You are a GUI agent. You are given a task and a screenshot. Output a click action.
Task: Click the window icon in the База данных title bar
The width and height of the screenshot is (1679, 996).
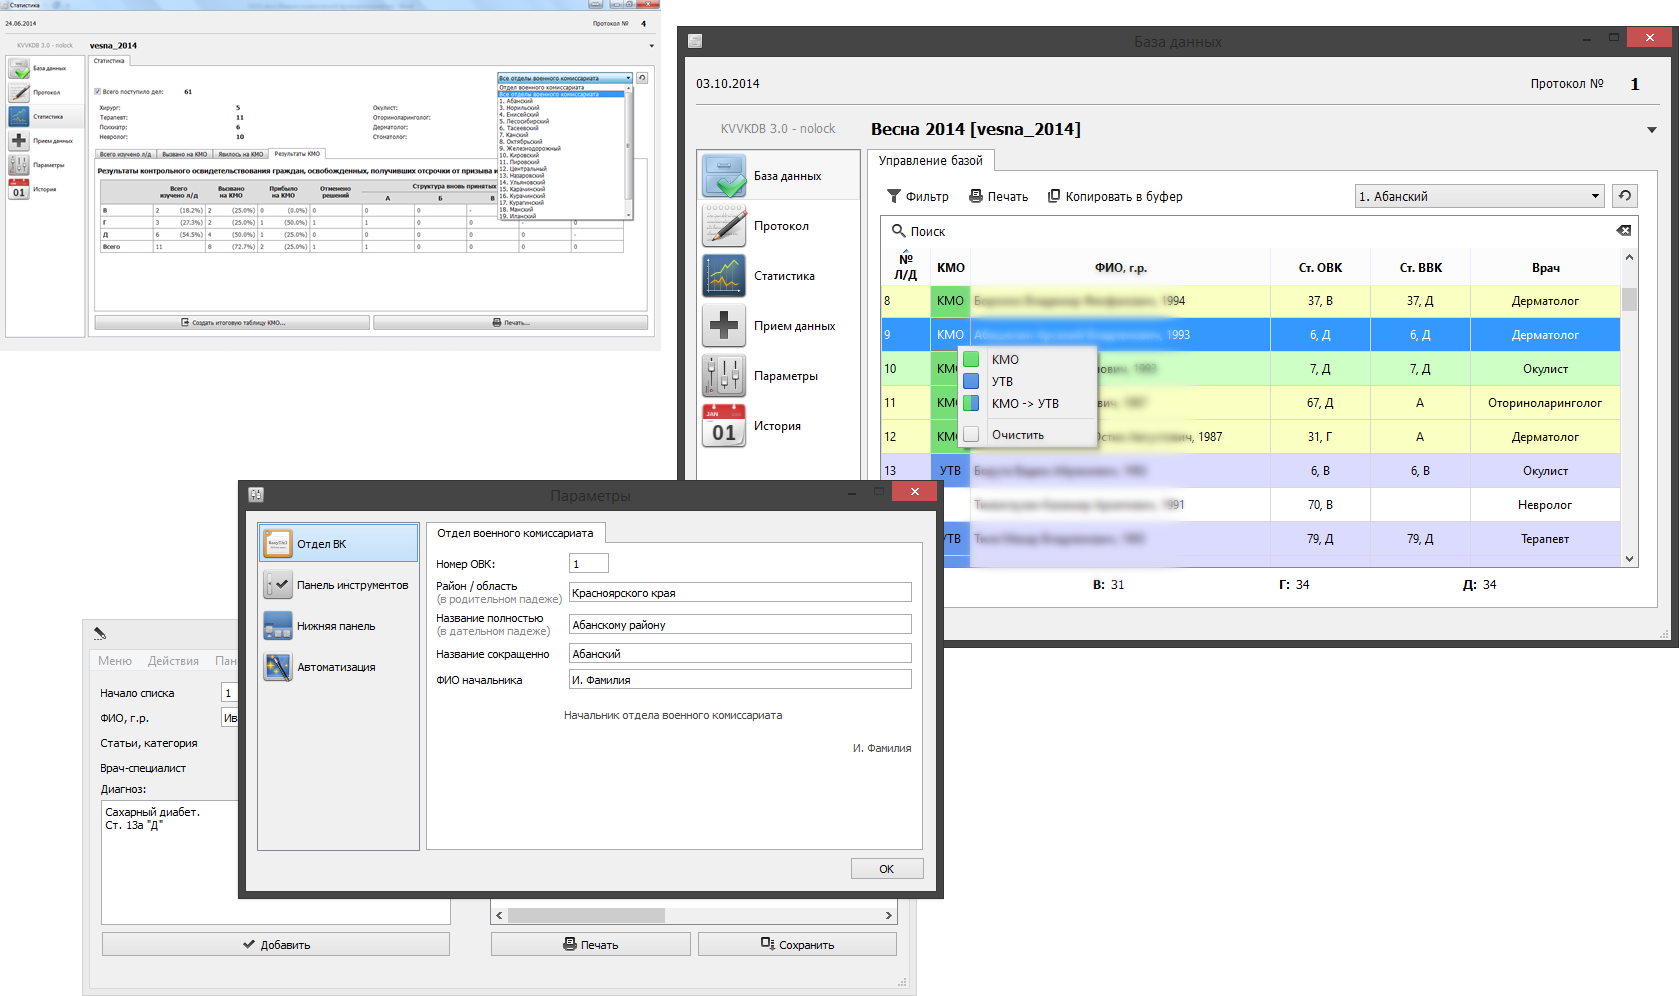[x=695, y=41]
